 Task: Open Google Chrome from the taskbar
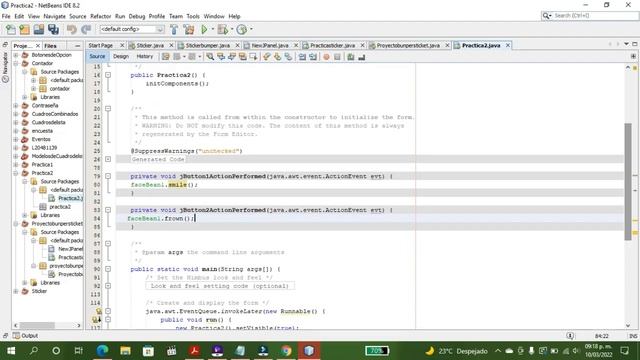[286, 351]
